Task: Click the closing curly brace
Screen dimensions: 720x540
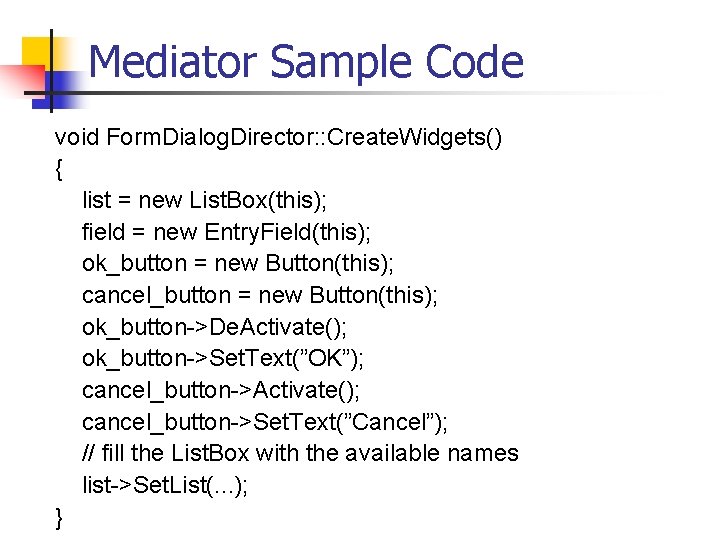Action: tap(60, 517)
